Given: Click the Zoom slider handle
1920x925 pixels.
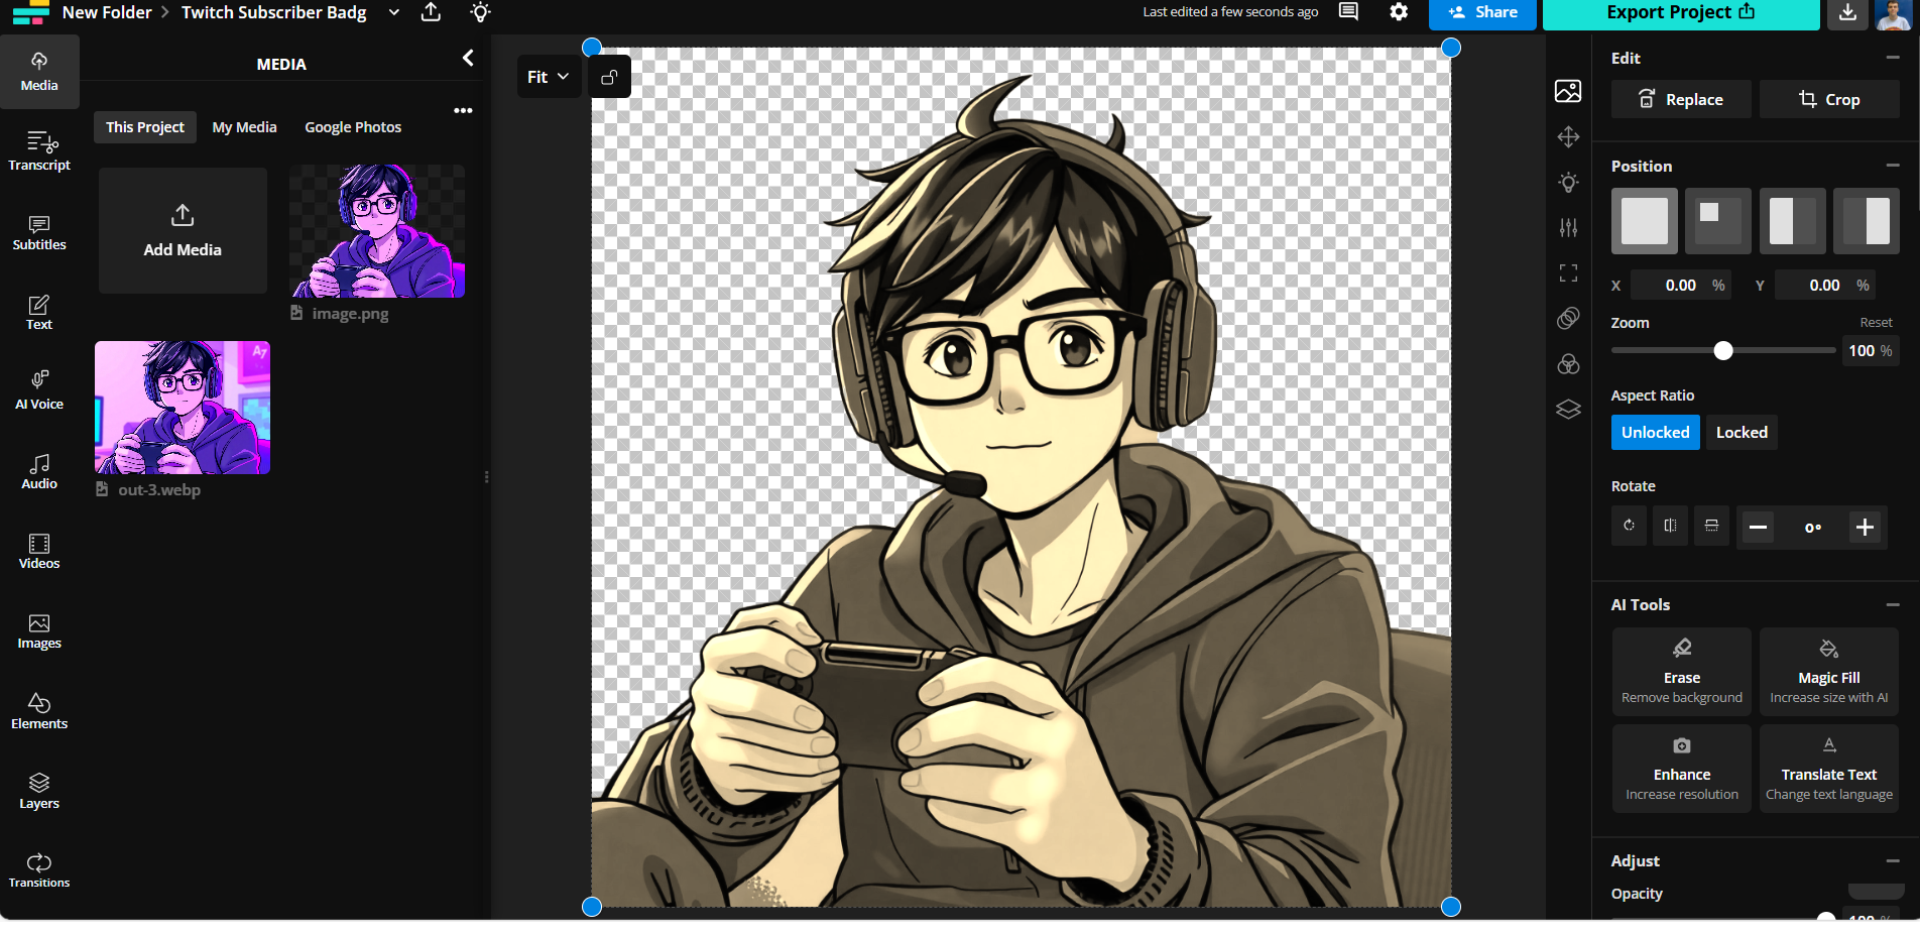Looking at the screenshot, I should click(x=1722, y=351).
